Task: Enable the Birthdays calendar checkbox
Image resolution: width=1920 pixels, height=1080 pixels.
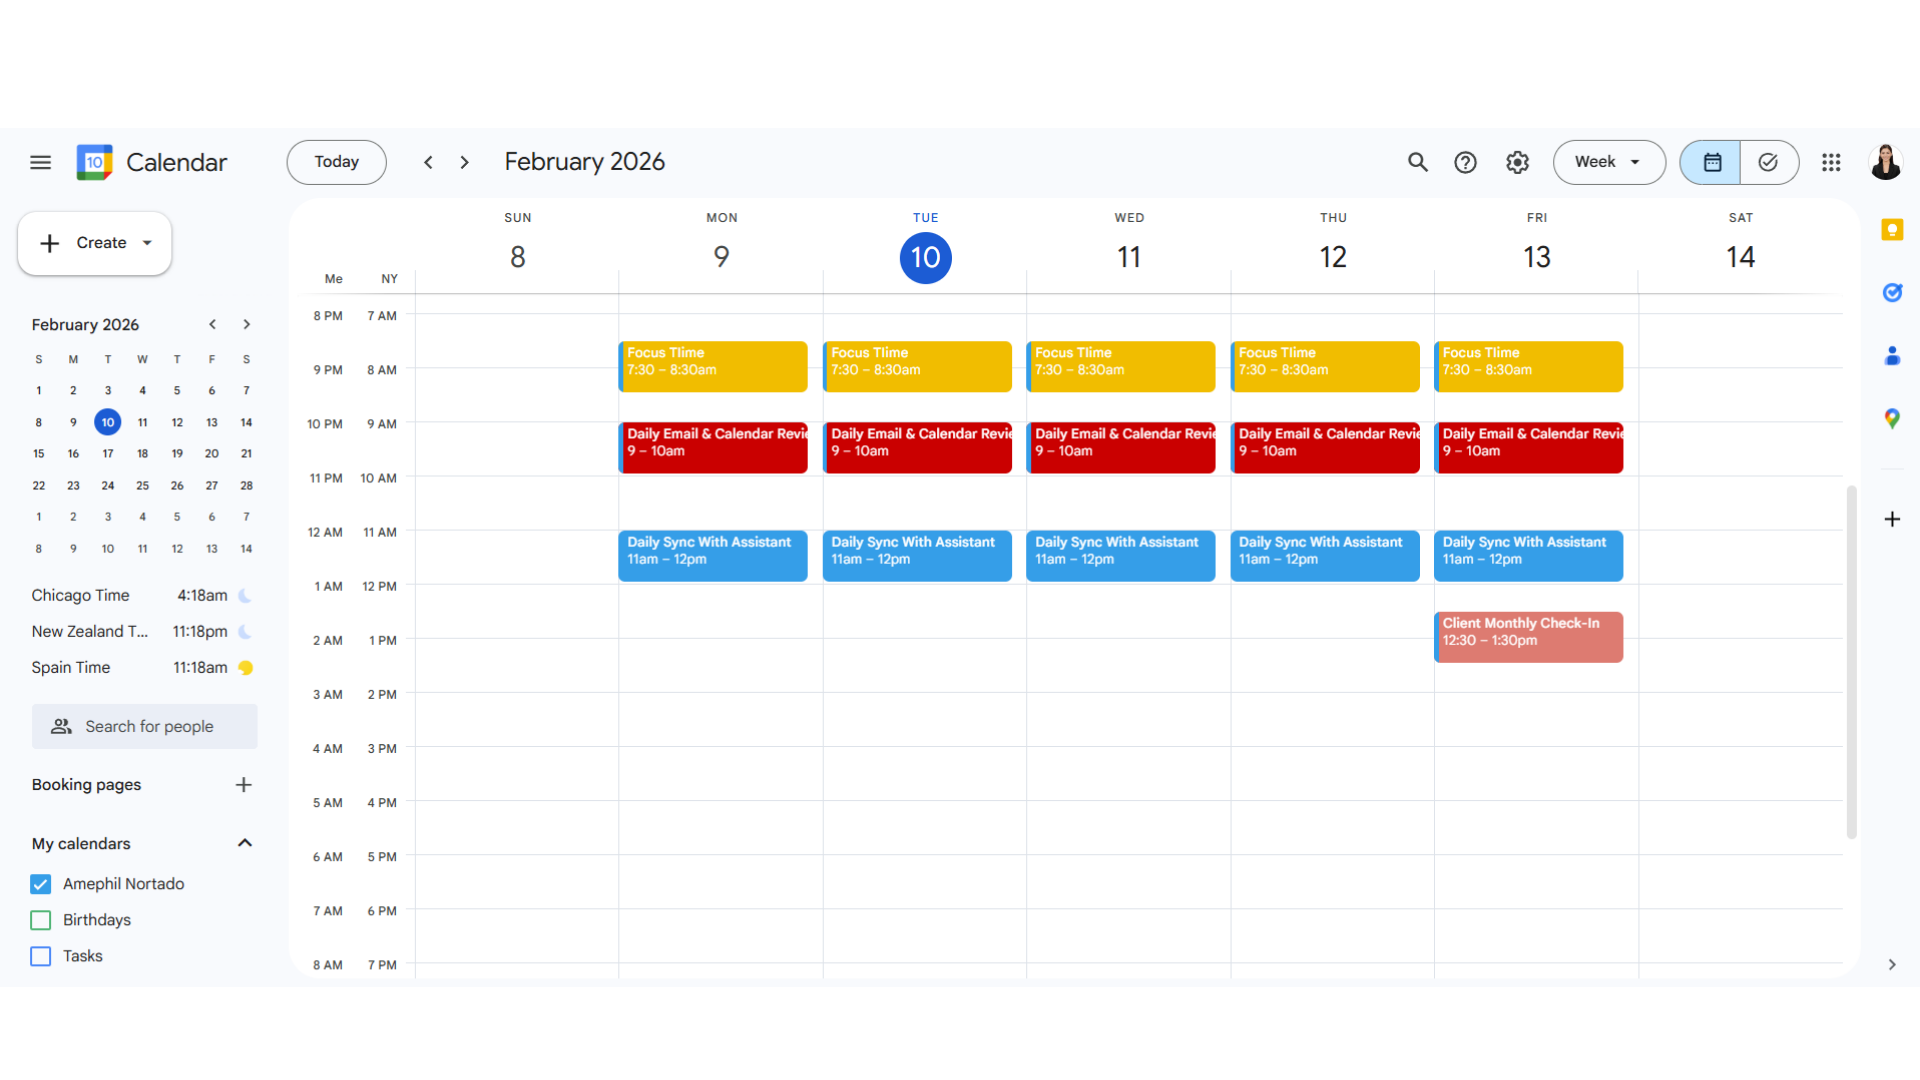Action: coord(41,920)
